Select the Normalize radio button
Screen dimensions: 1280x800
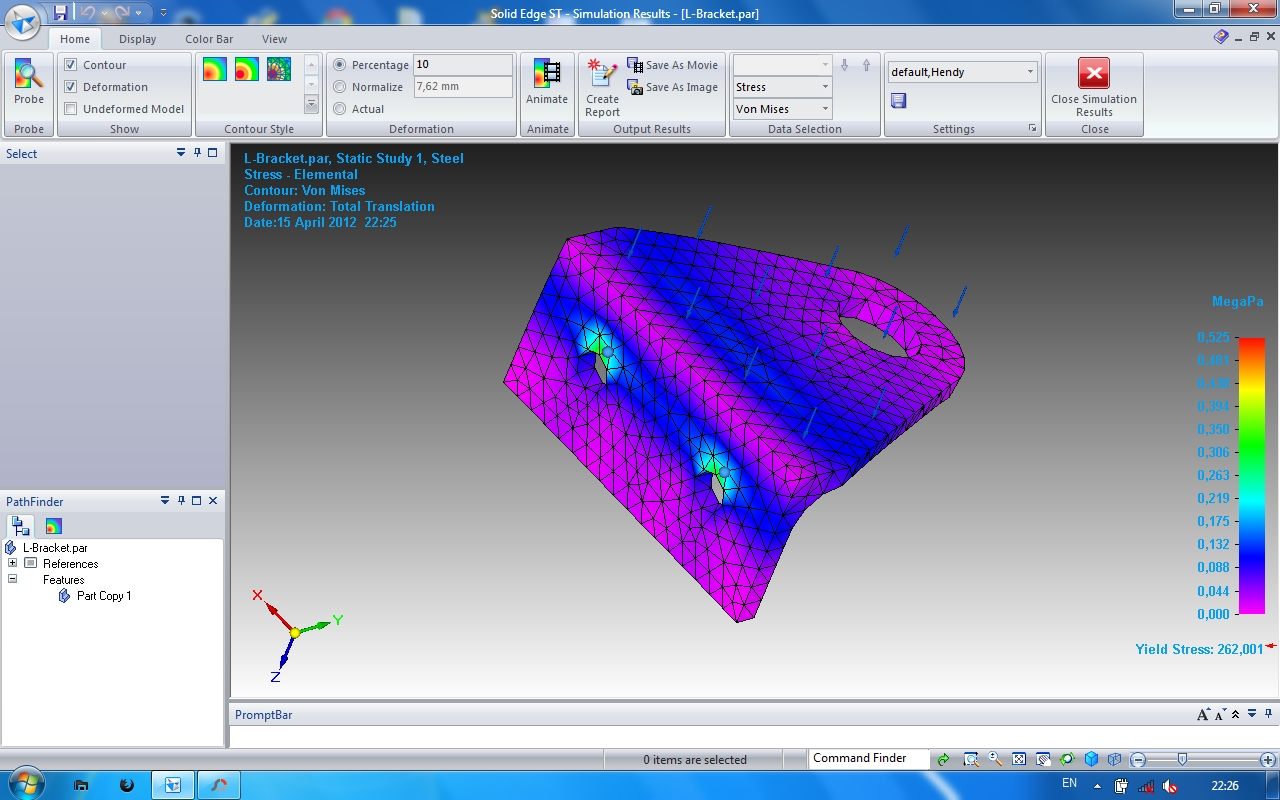340,87
